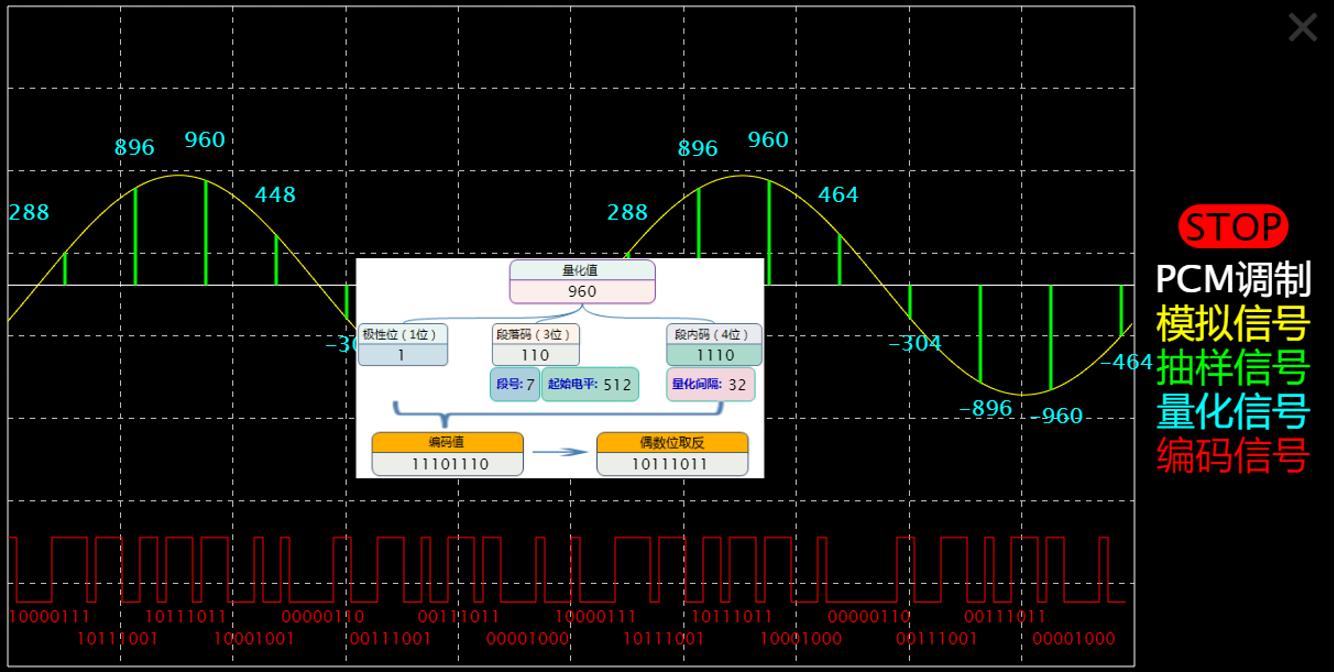Select the 量化值 960 box in popup
1334x672 pixels.
582,281
